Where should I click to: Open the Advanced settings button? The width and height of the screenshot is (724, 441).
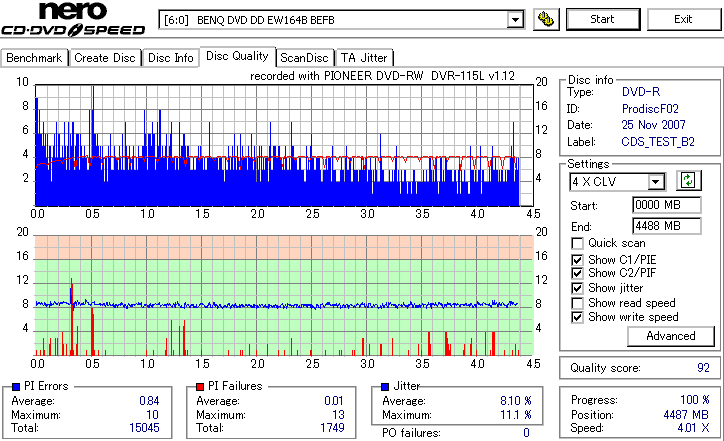[670, 336]
